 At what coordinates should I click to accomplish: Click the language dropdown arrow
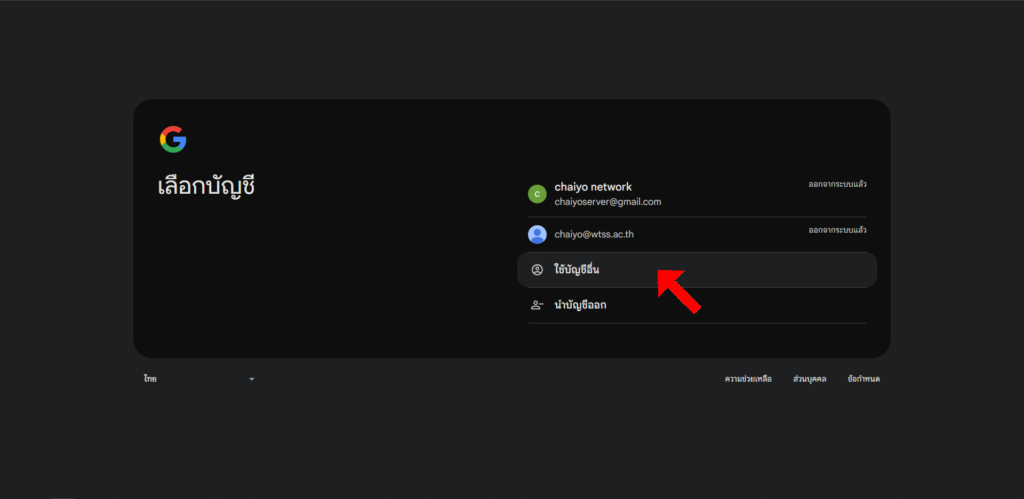tap(251, 379)
